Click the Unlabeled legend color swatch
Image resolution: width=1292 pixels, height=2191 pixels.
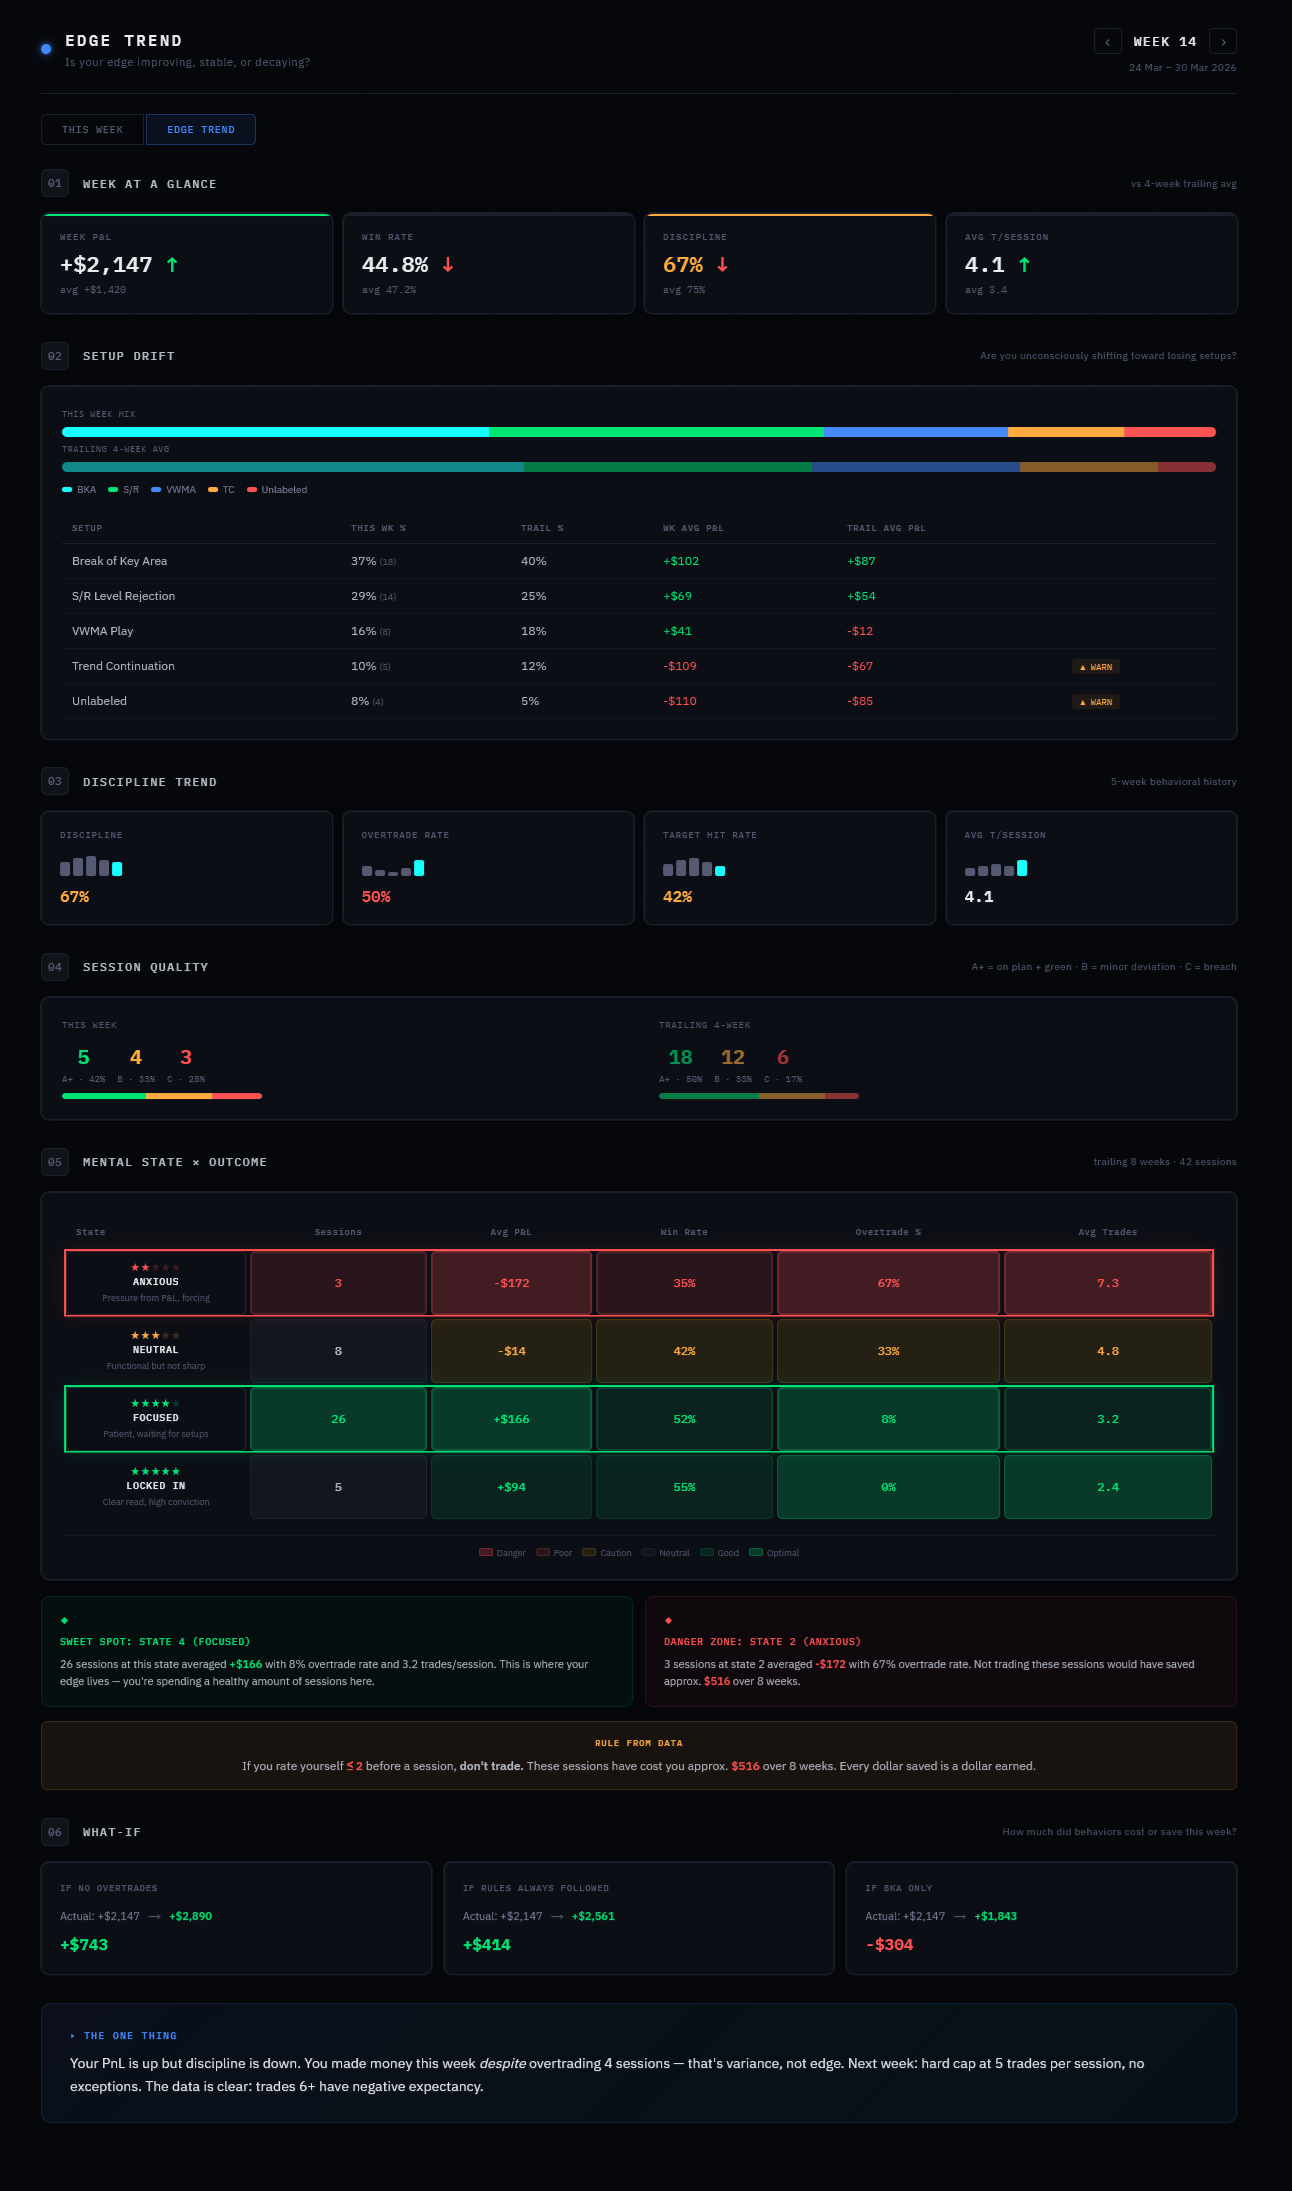[x=252, y=490]
